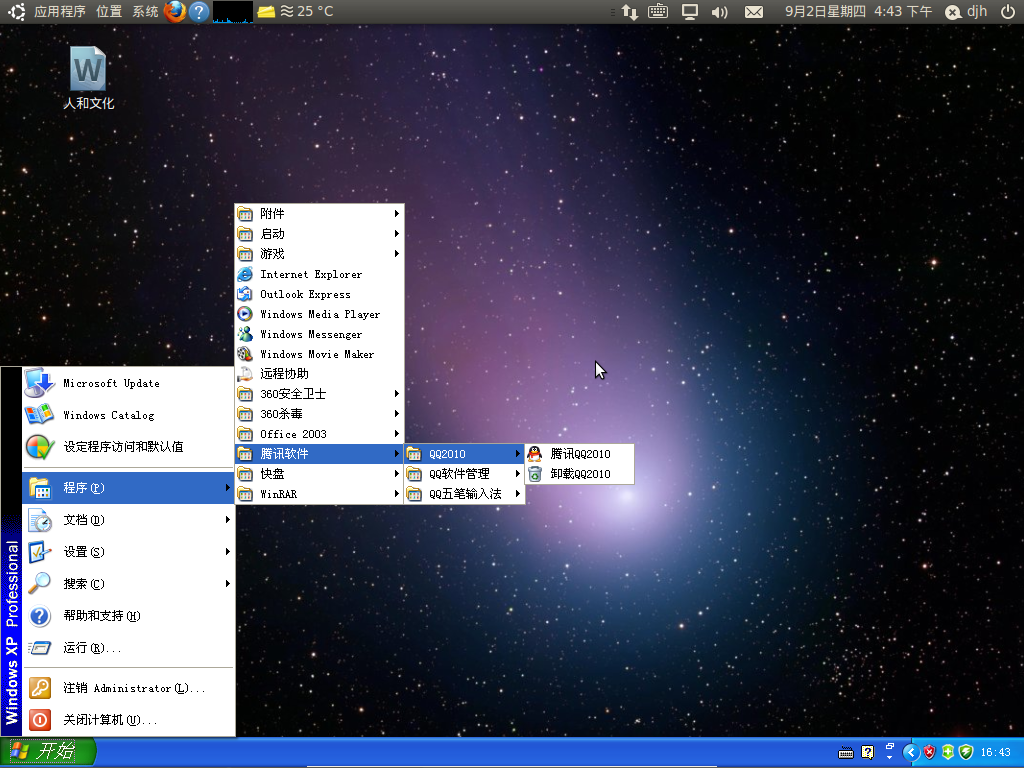Select 文档(D) in Start menu

pyautogui.click(x=128, y=520)
